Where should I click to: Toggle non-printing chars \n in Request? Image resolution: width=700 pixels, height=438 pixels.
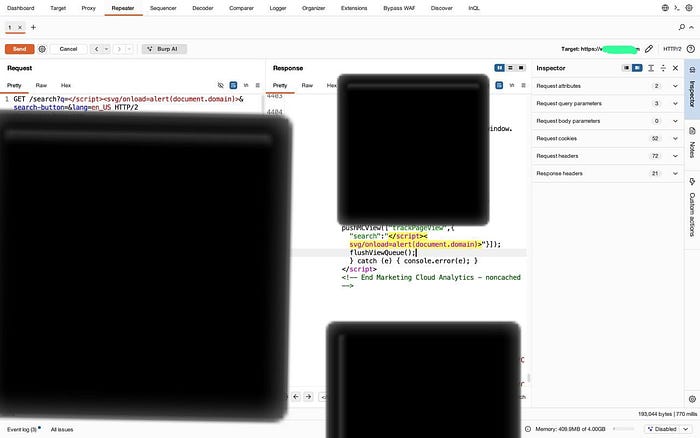coord(246,85)
